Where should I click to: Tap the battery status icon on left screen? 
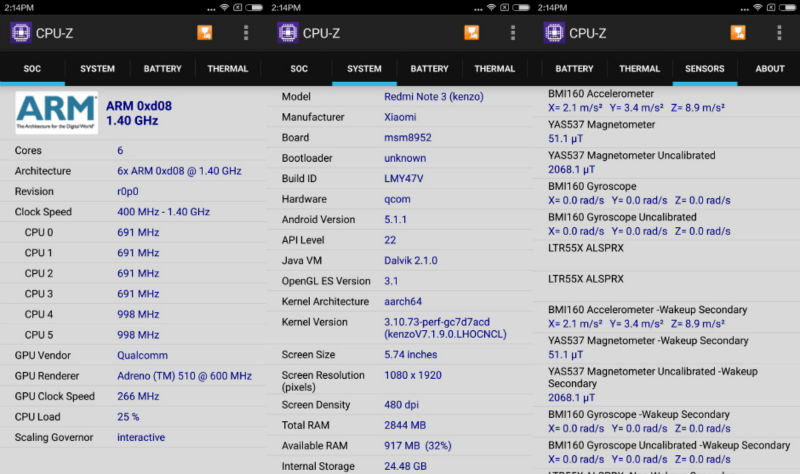(x=254, y=7)
